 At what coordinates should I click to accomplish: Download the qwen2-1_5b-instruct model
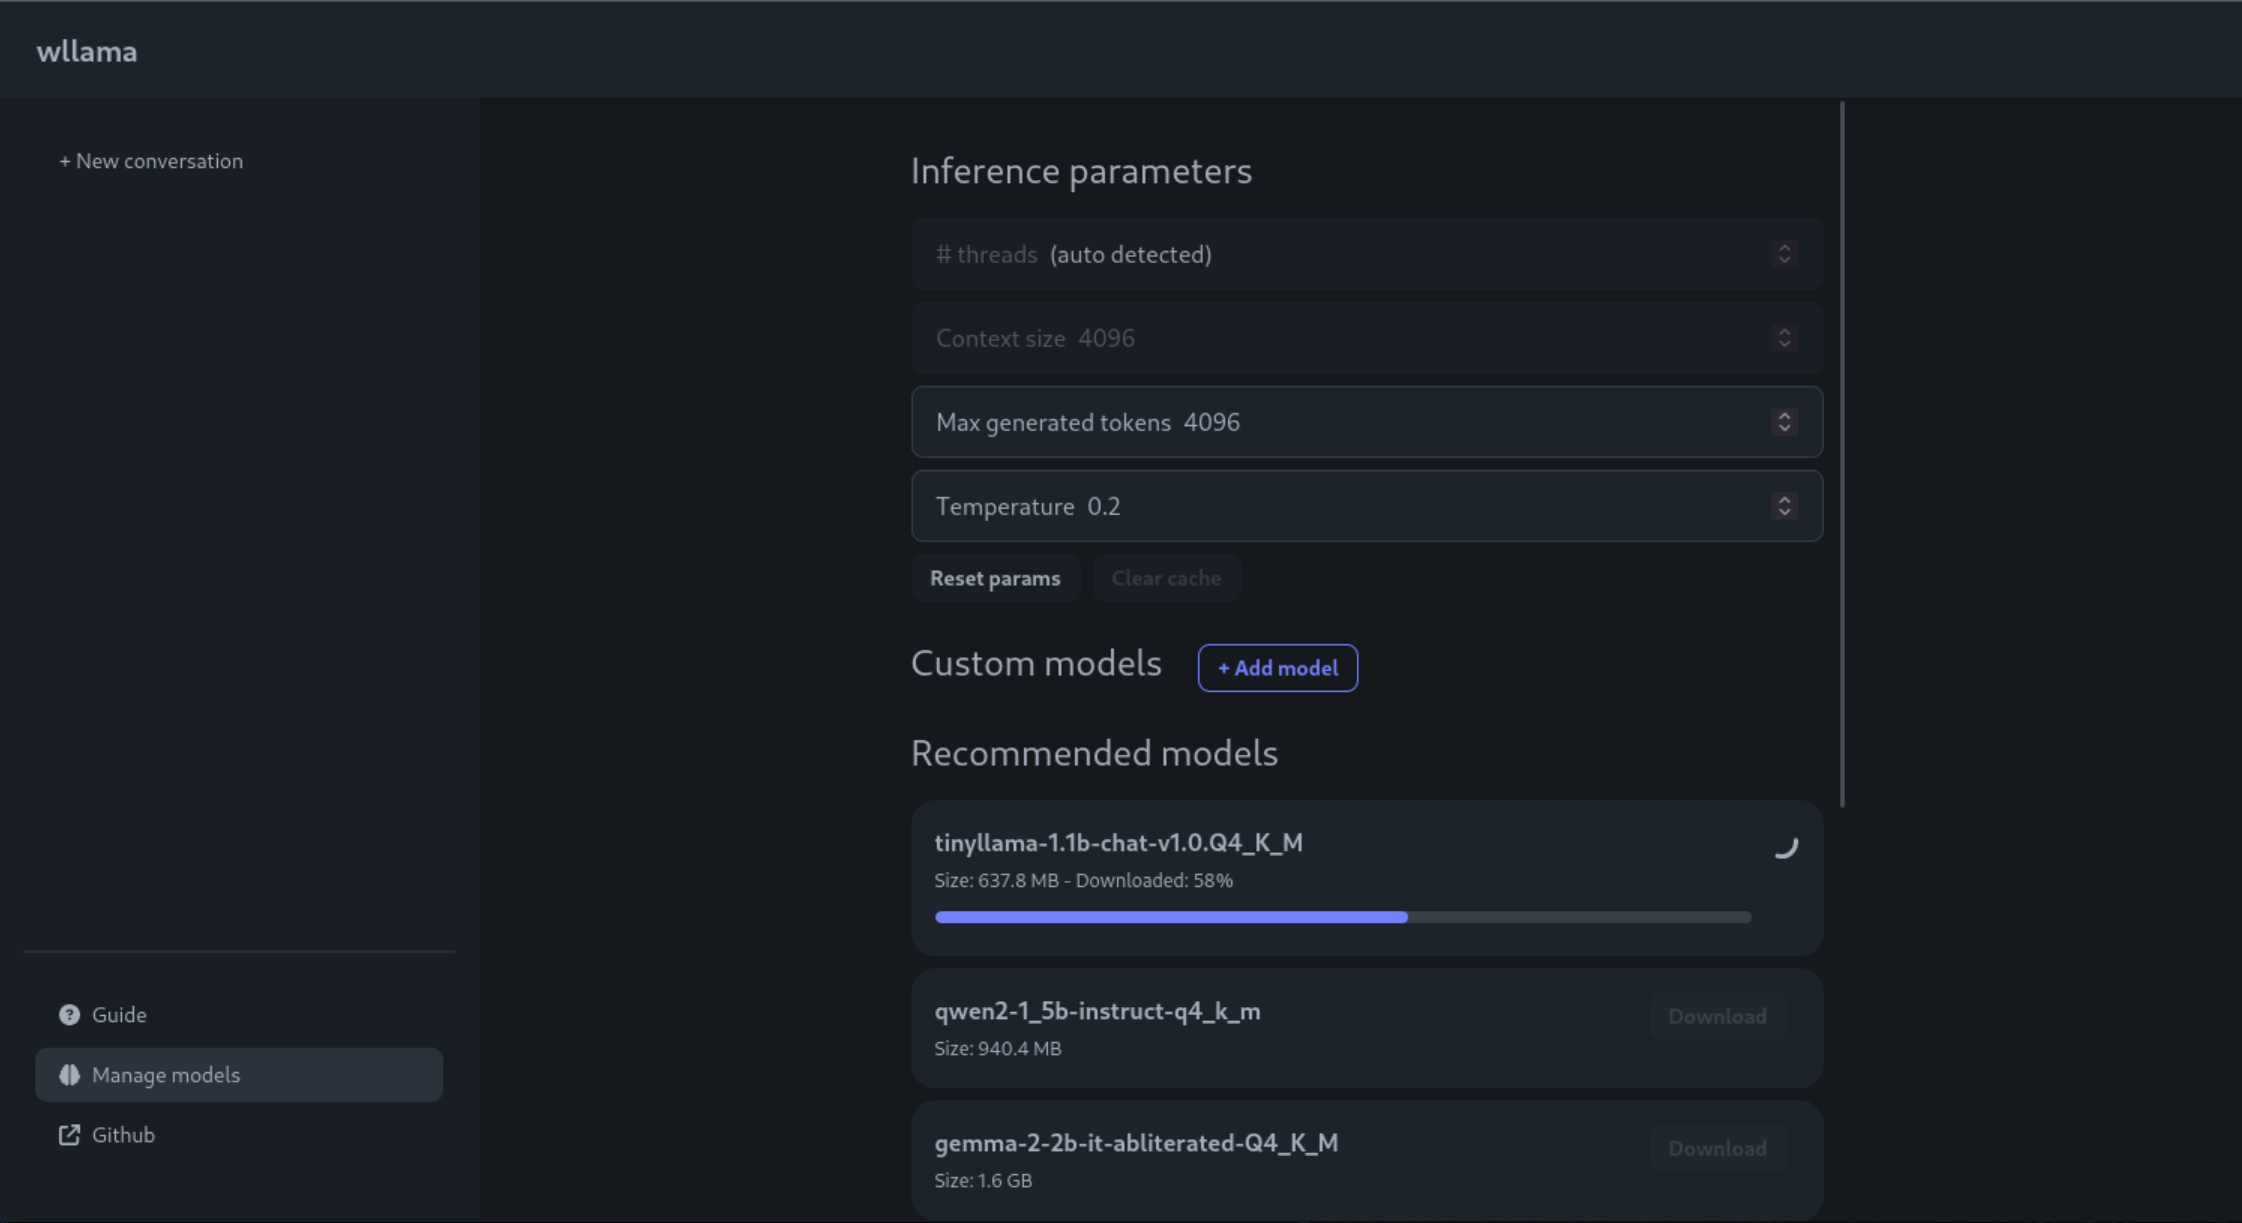1716,1016
